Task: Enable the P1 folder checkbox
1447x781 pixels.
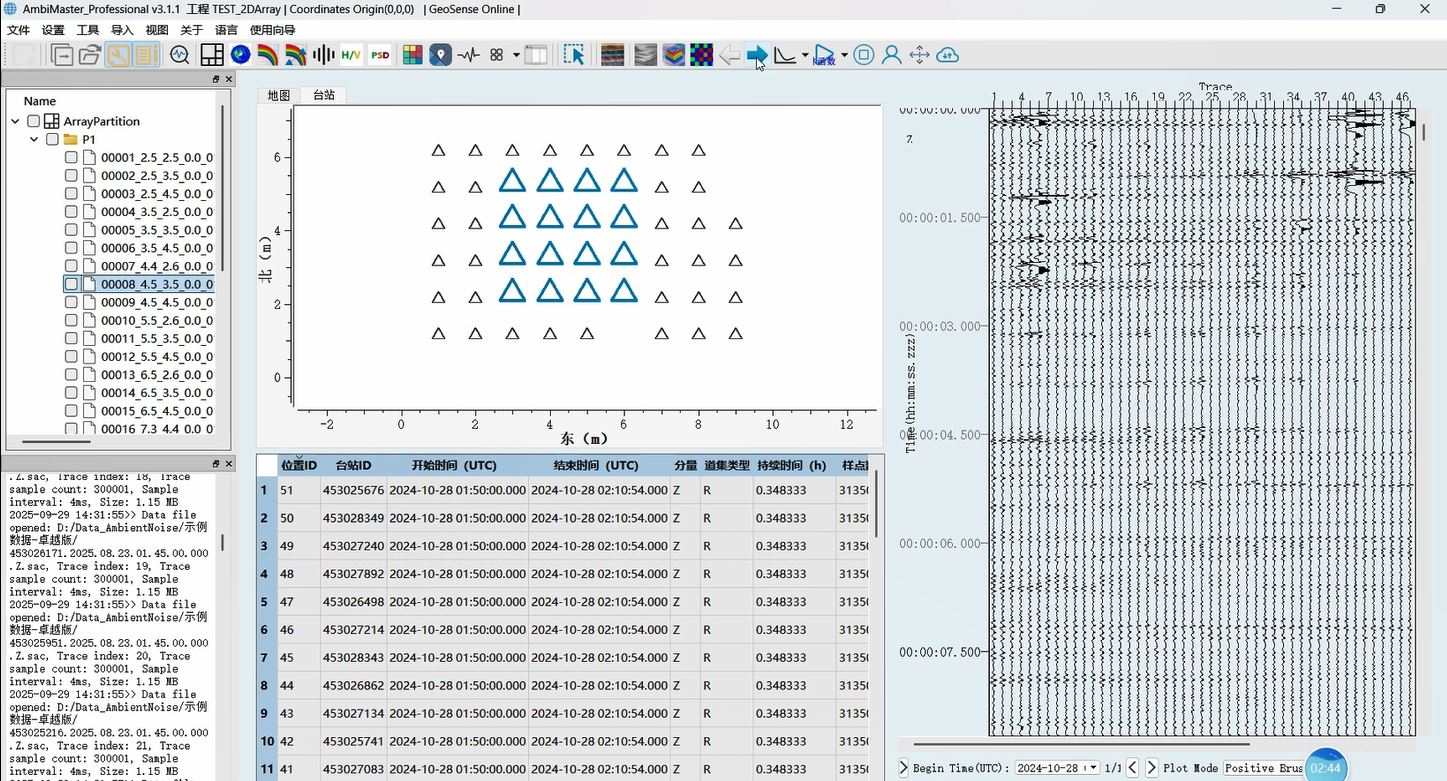Action: pyautogui.click(x=52, y=140)
